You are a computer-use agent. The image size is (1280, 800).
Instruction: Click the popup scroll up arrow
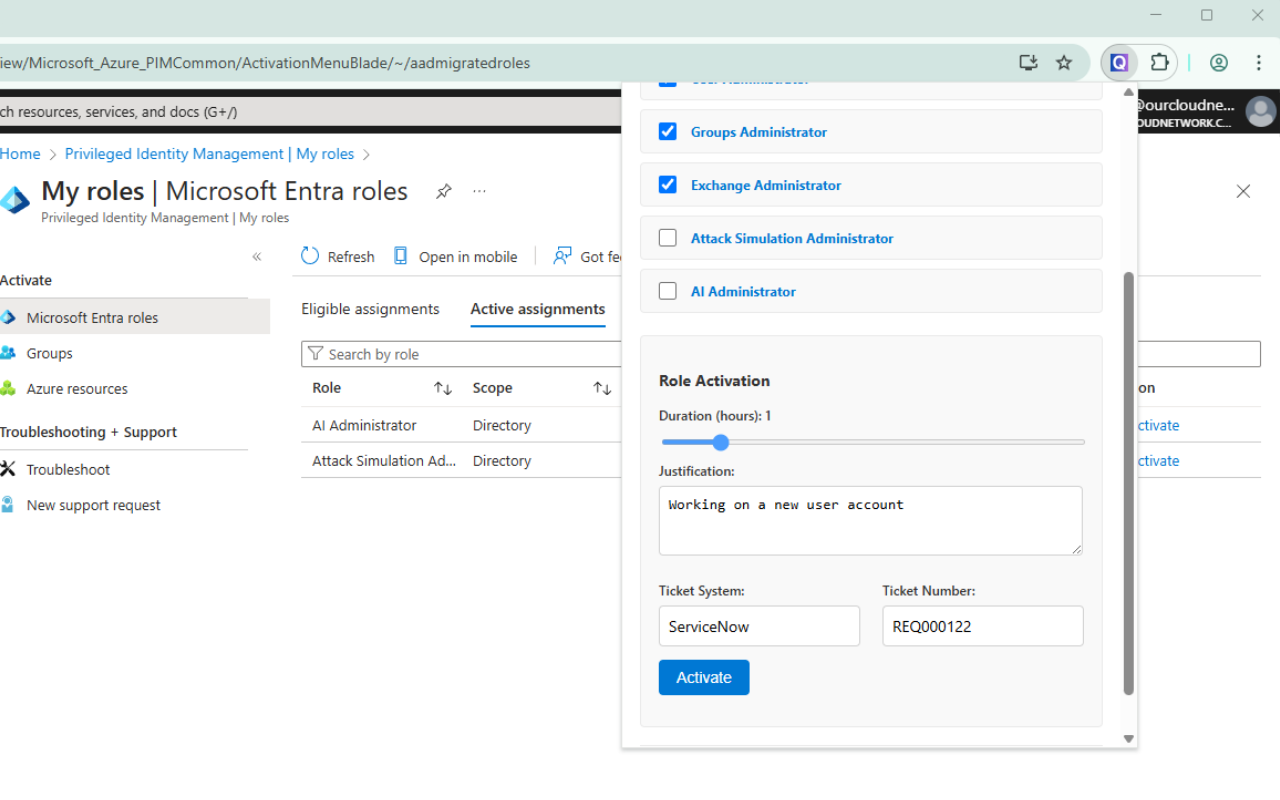click(1129, 92)
